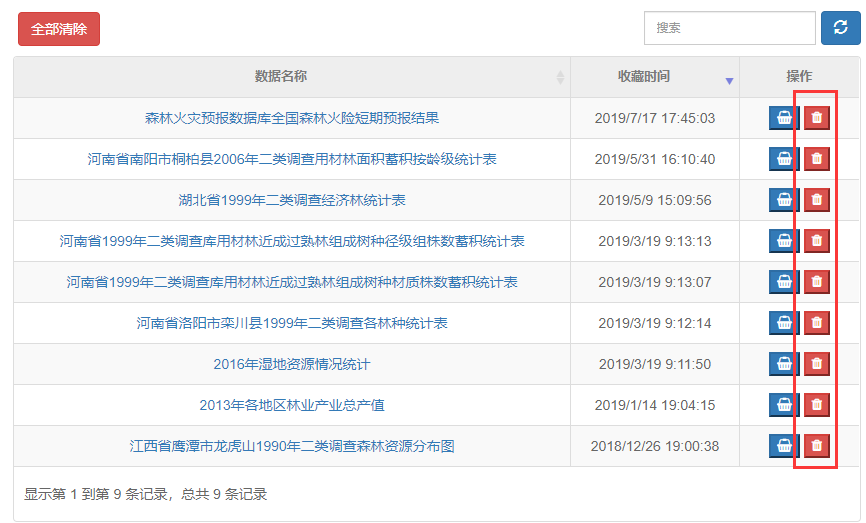Add 河南省南阳市桐柏县2006年 row to basket
866x523 pixels.
(x=784, y=159)
